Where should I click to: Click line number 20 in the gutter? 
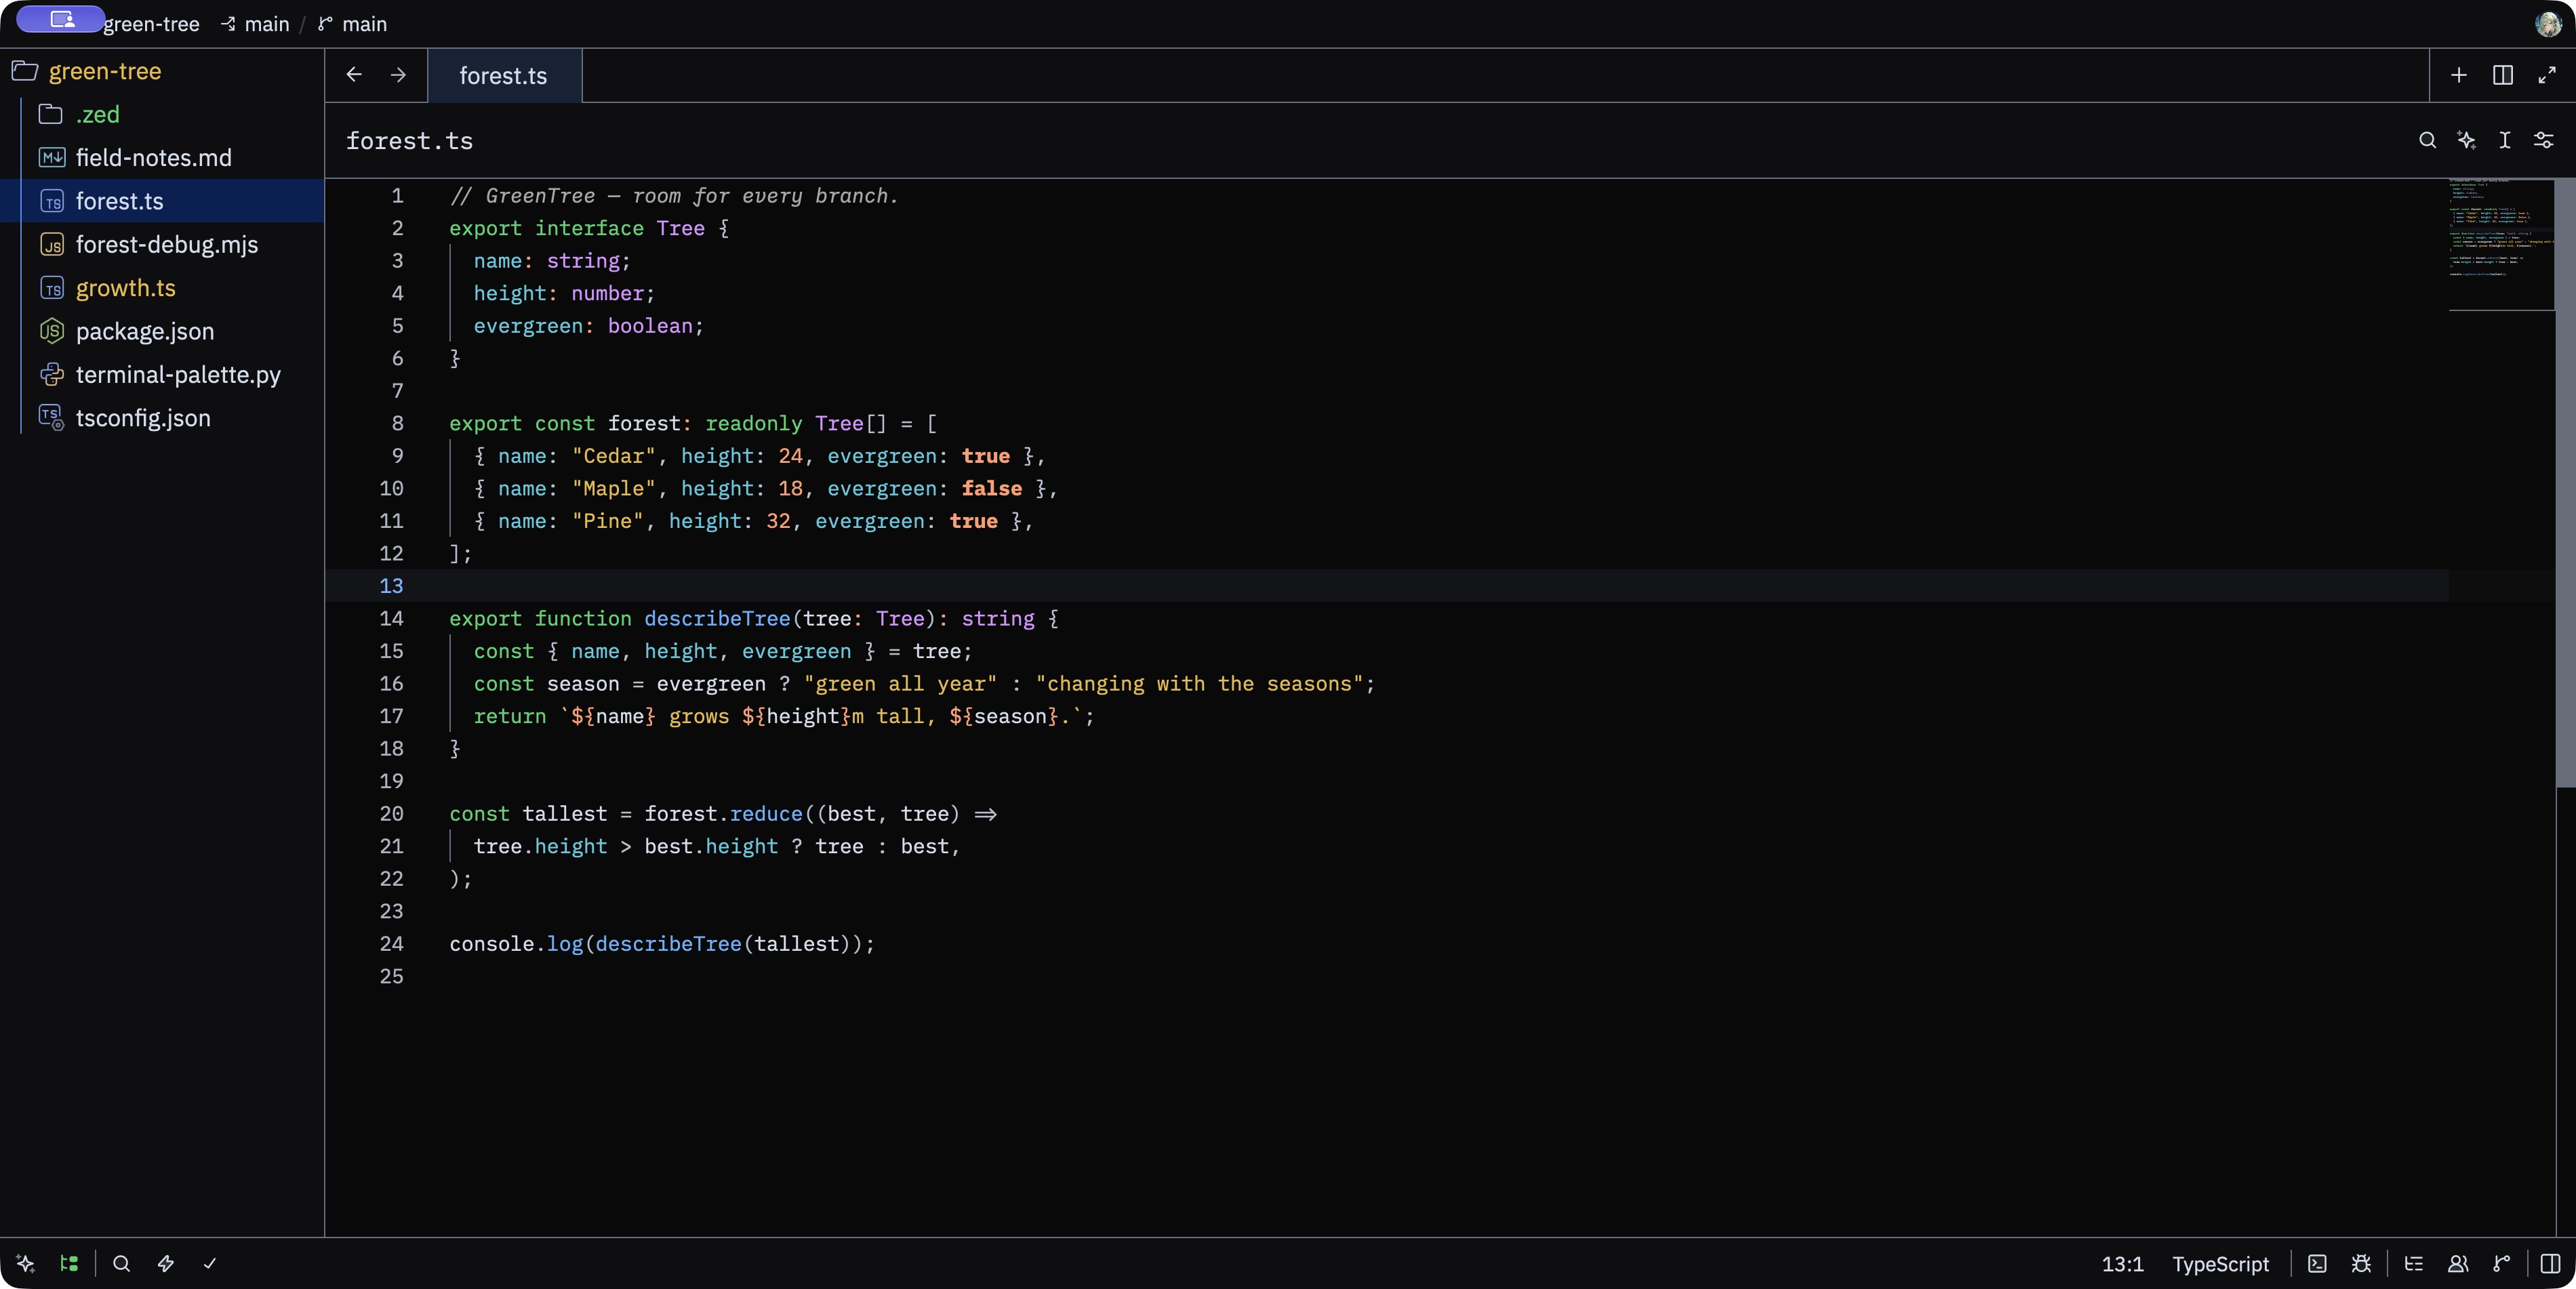[391, 814]
